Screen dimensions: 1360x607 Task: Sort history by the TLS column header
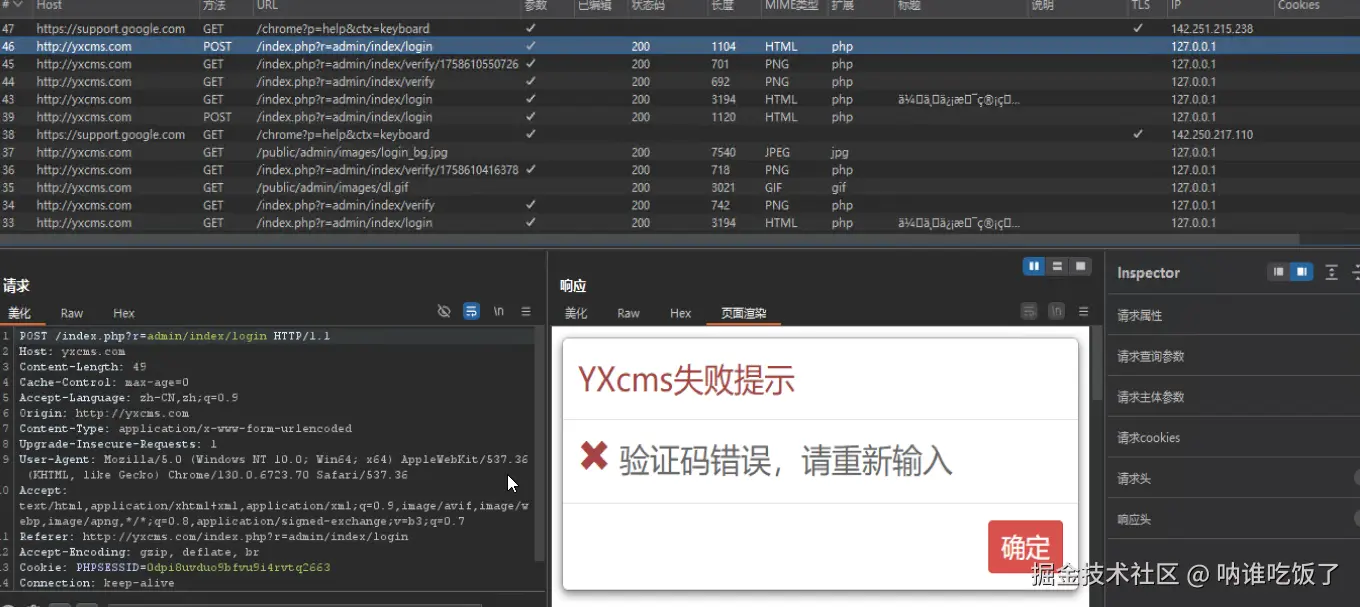pyautogui.click(x=1140, y=6)
